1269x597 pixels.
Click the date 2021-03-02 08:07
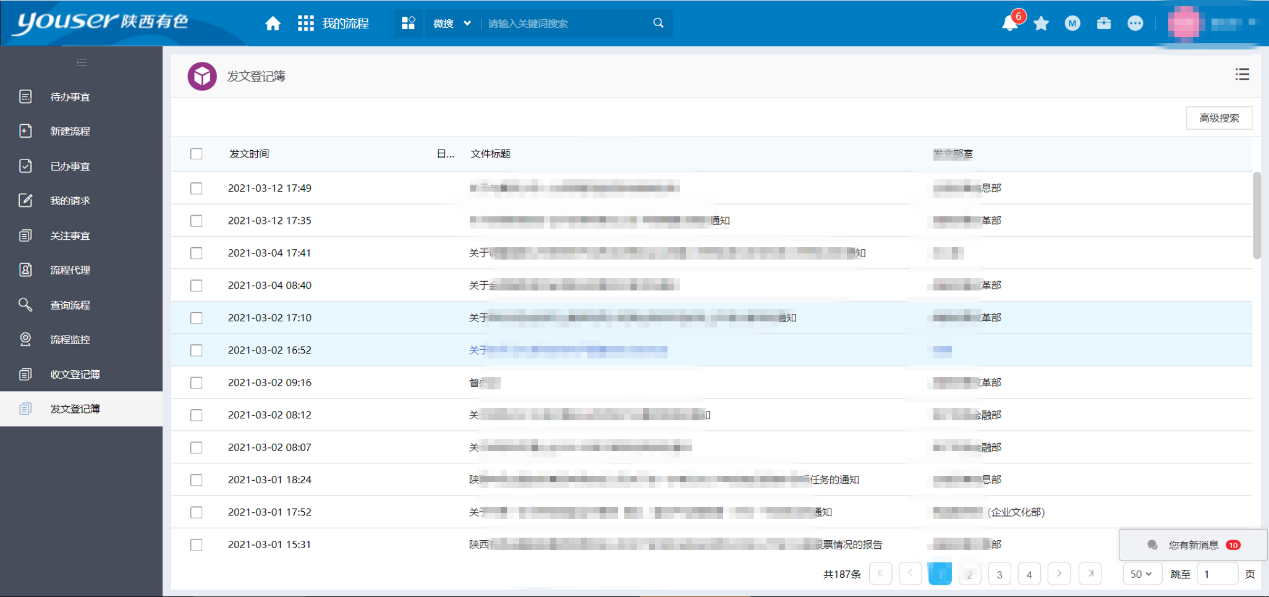(270, 447)
